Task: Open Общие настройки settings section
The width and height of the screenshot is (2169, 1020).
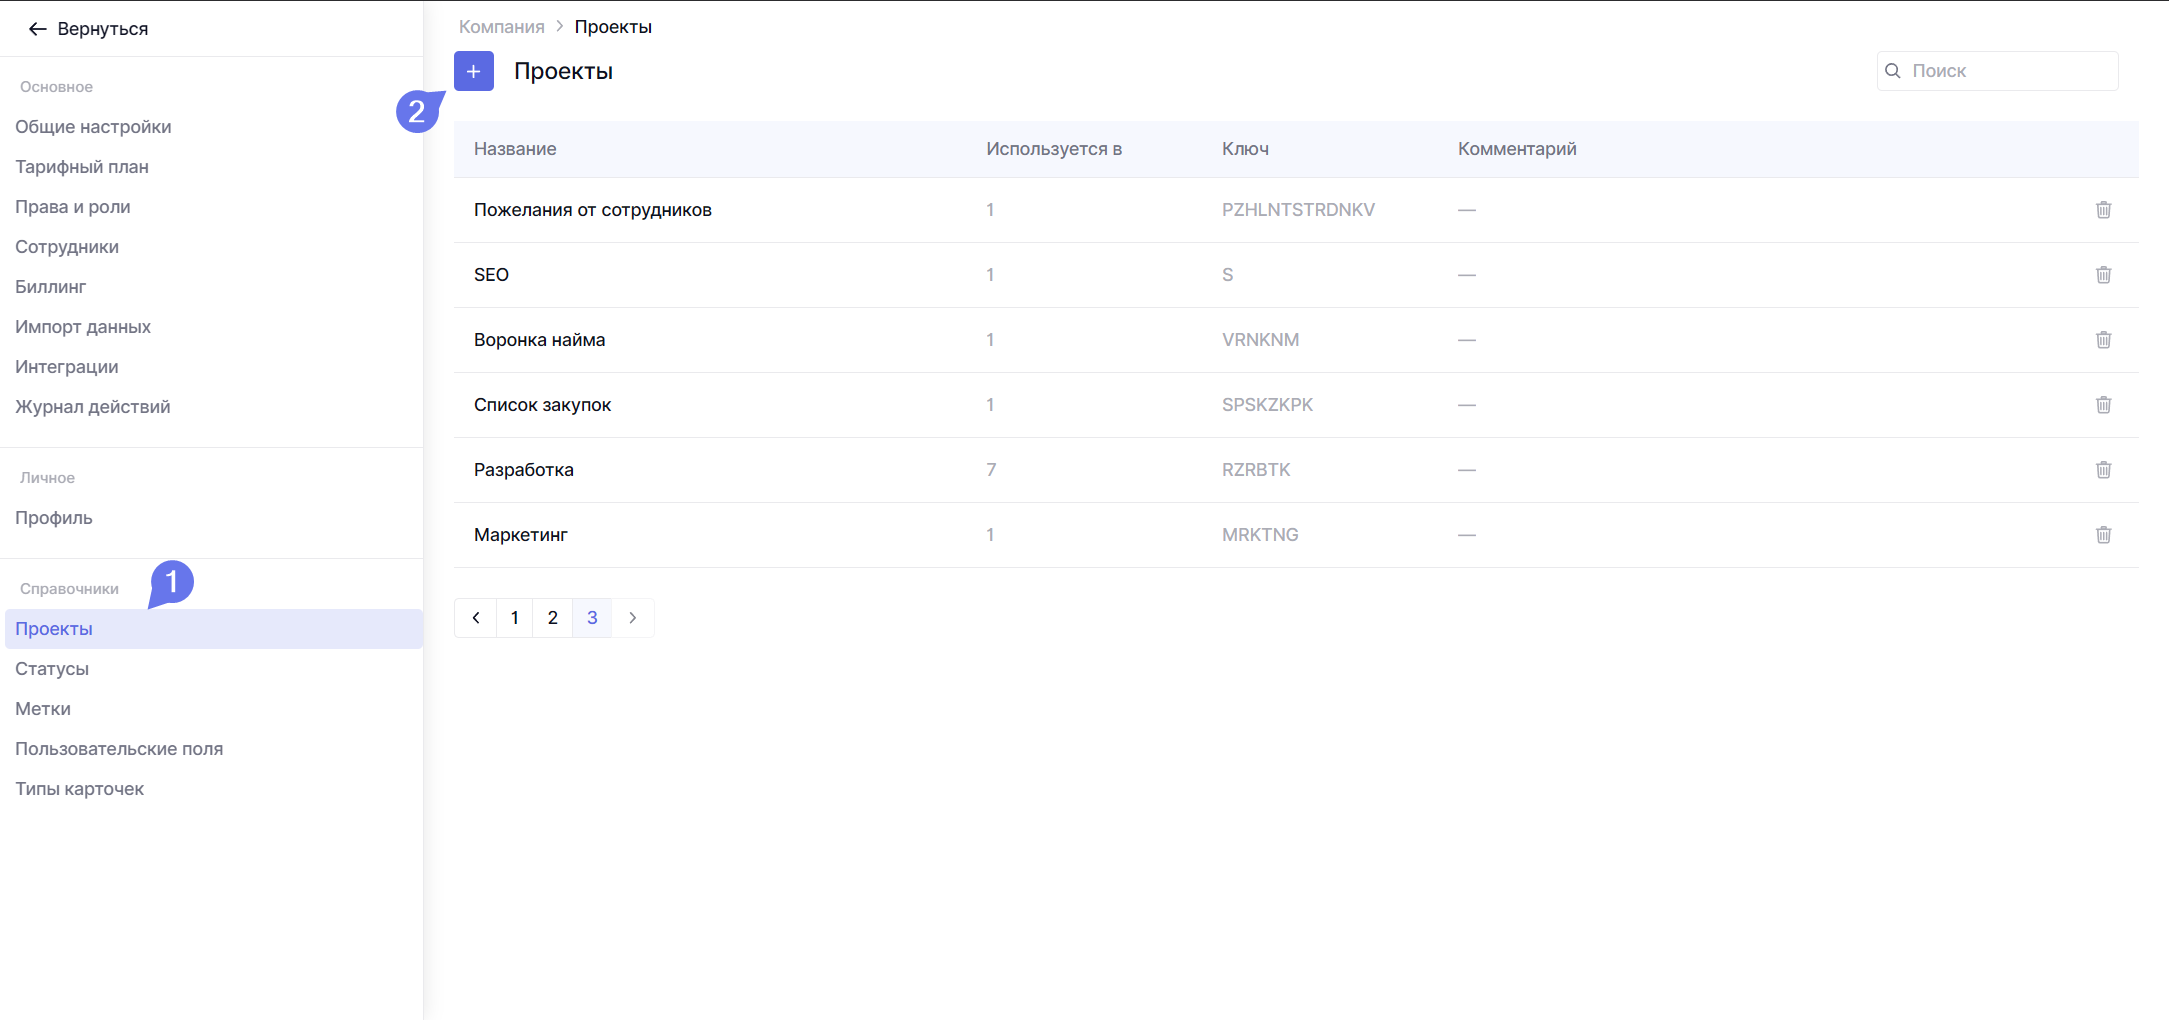Action: [93, 127]
